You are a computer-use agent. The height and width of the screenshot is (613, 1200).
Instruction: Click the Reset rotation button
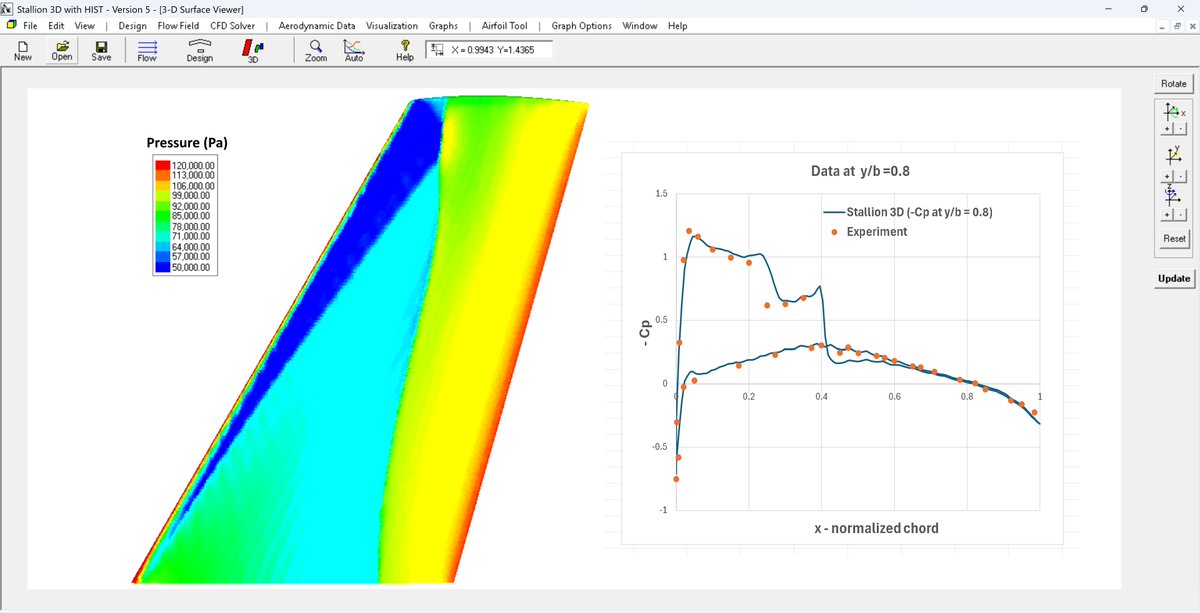pyautogui.click(x=1174, y=238)
